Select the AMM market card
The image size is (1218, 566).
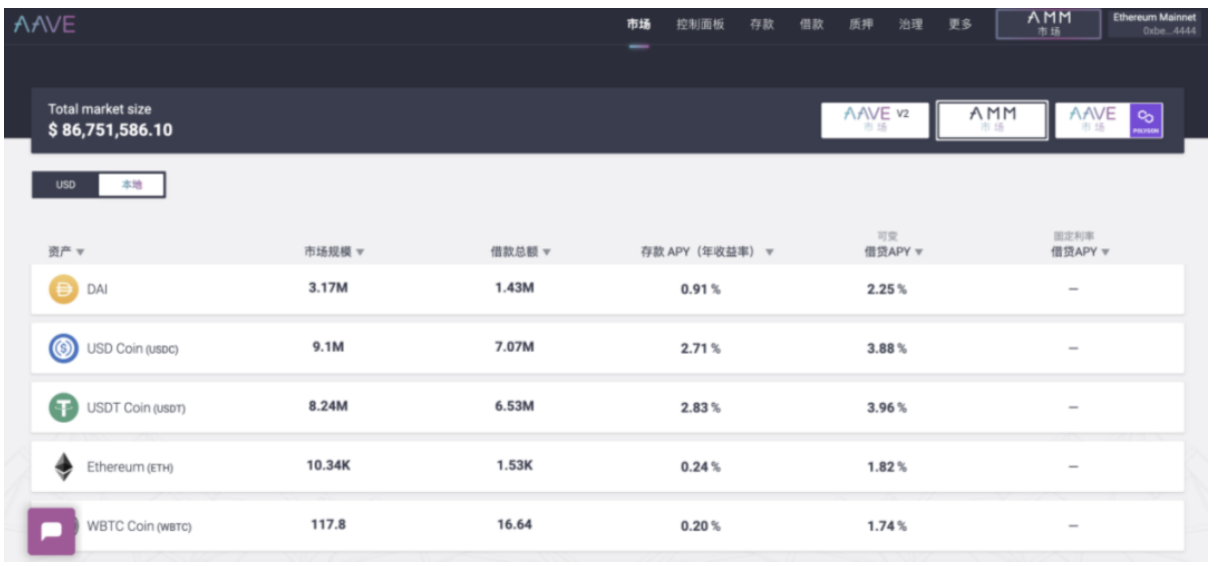992,121
